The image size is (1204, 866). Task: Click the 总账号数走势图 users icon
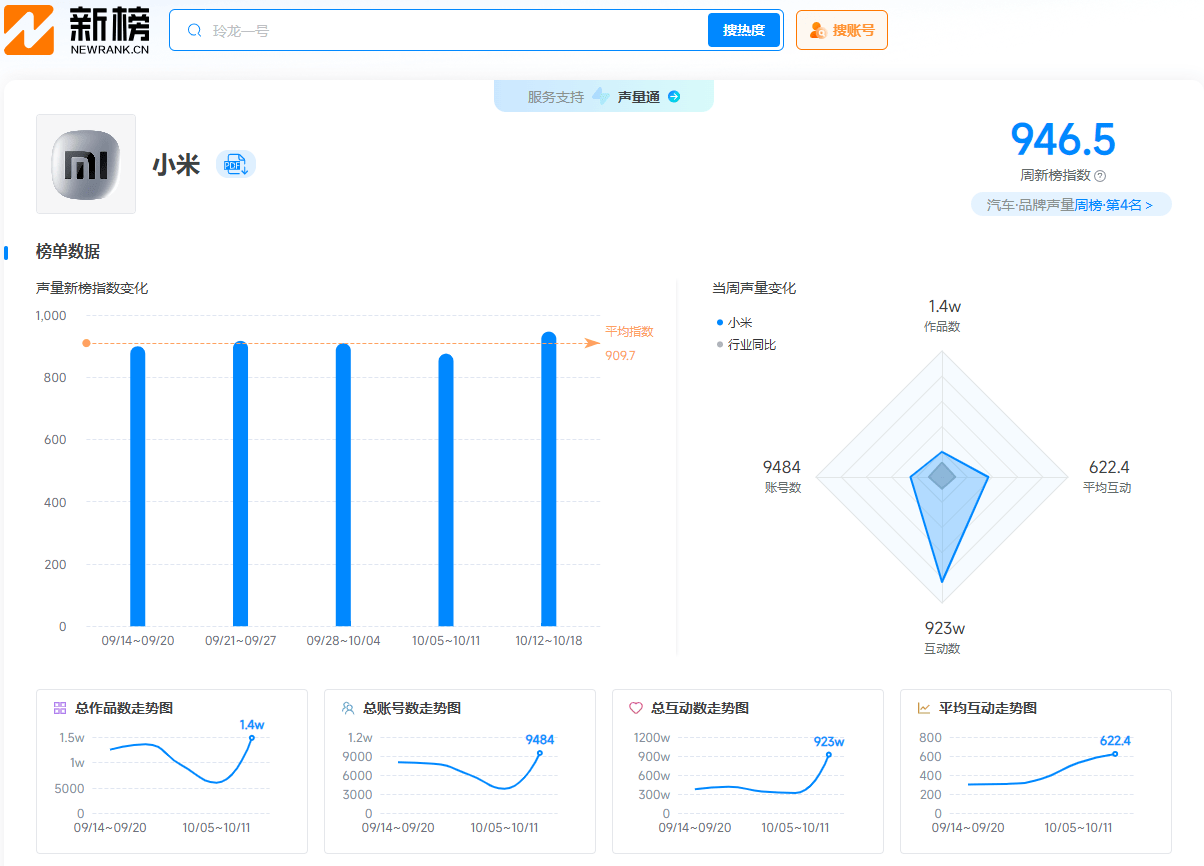348,708
